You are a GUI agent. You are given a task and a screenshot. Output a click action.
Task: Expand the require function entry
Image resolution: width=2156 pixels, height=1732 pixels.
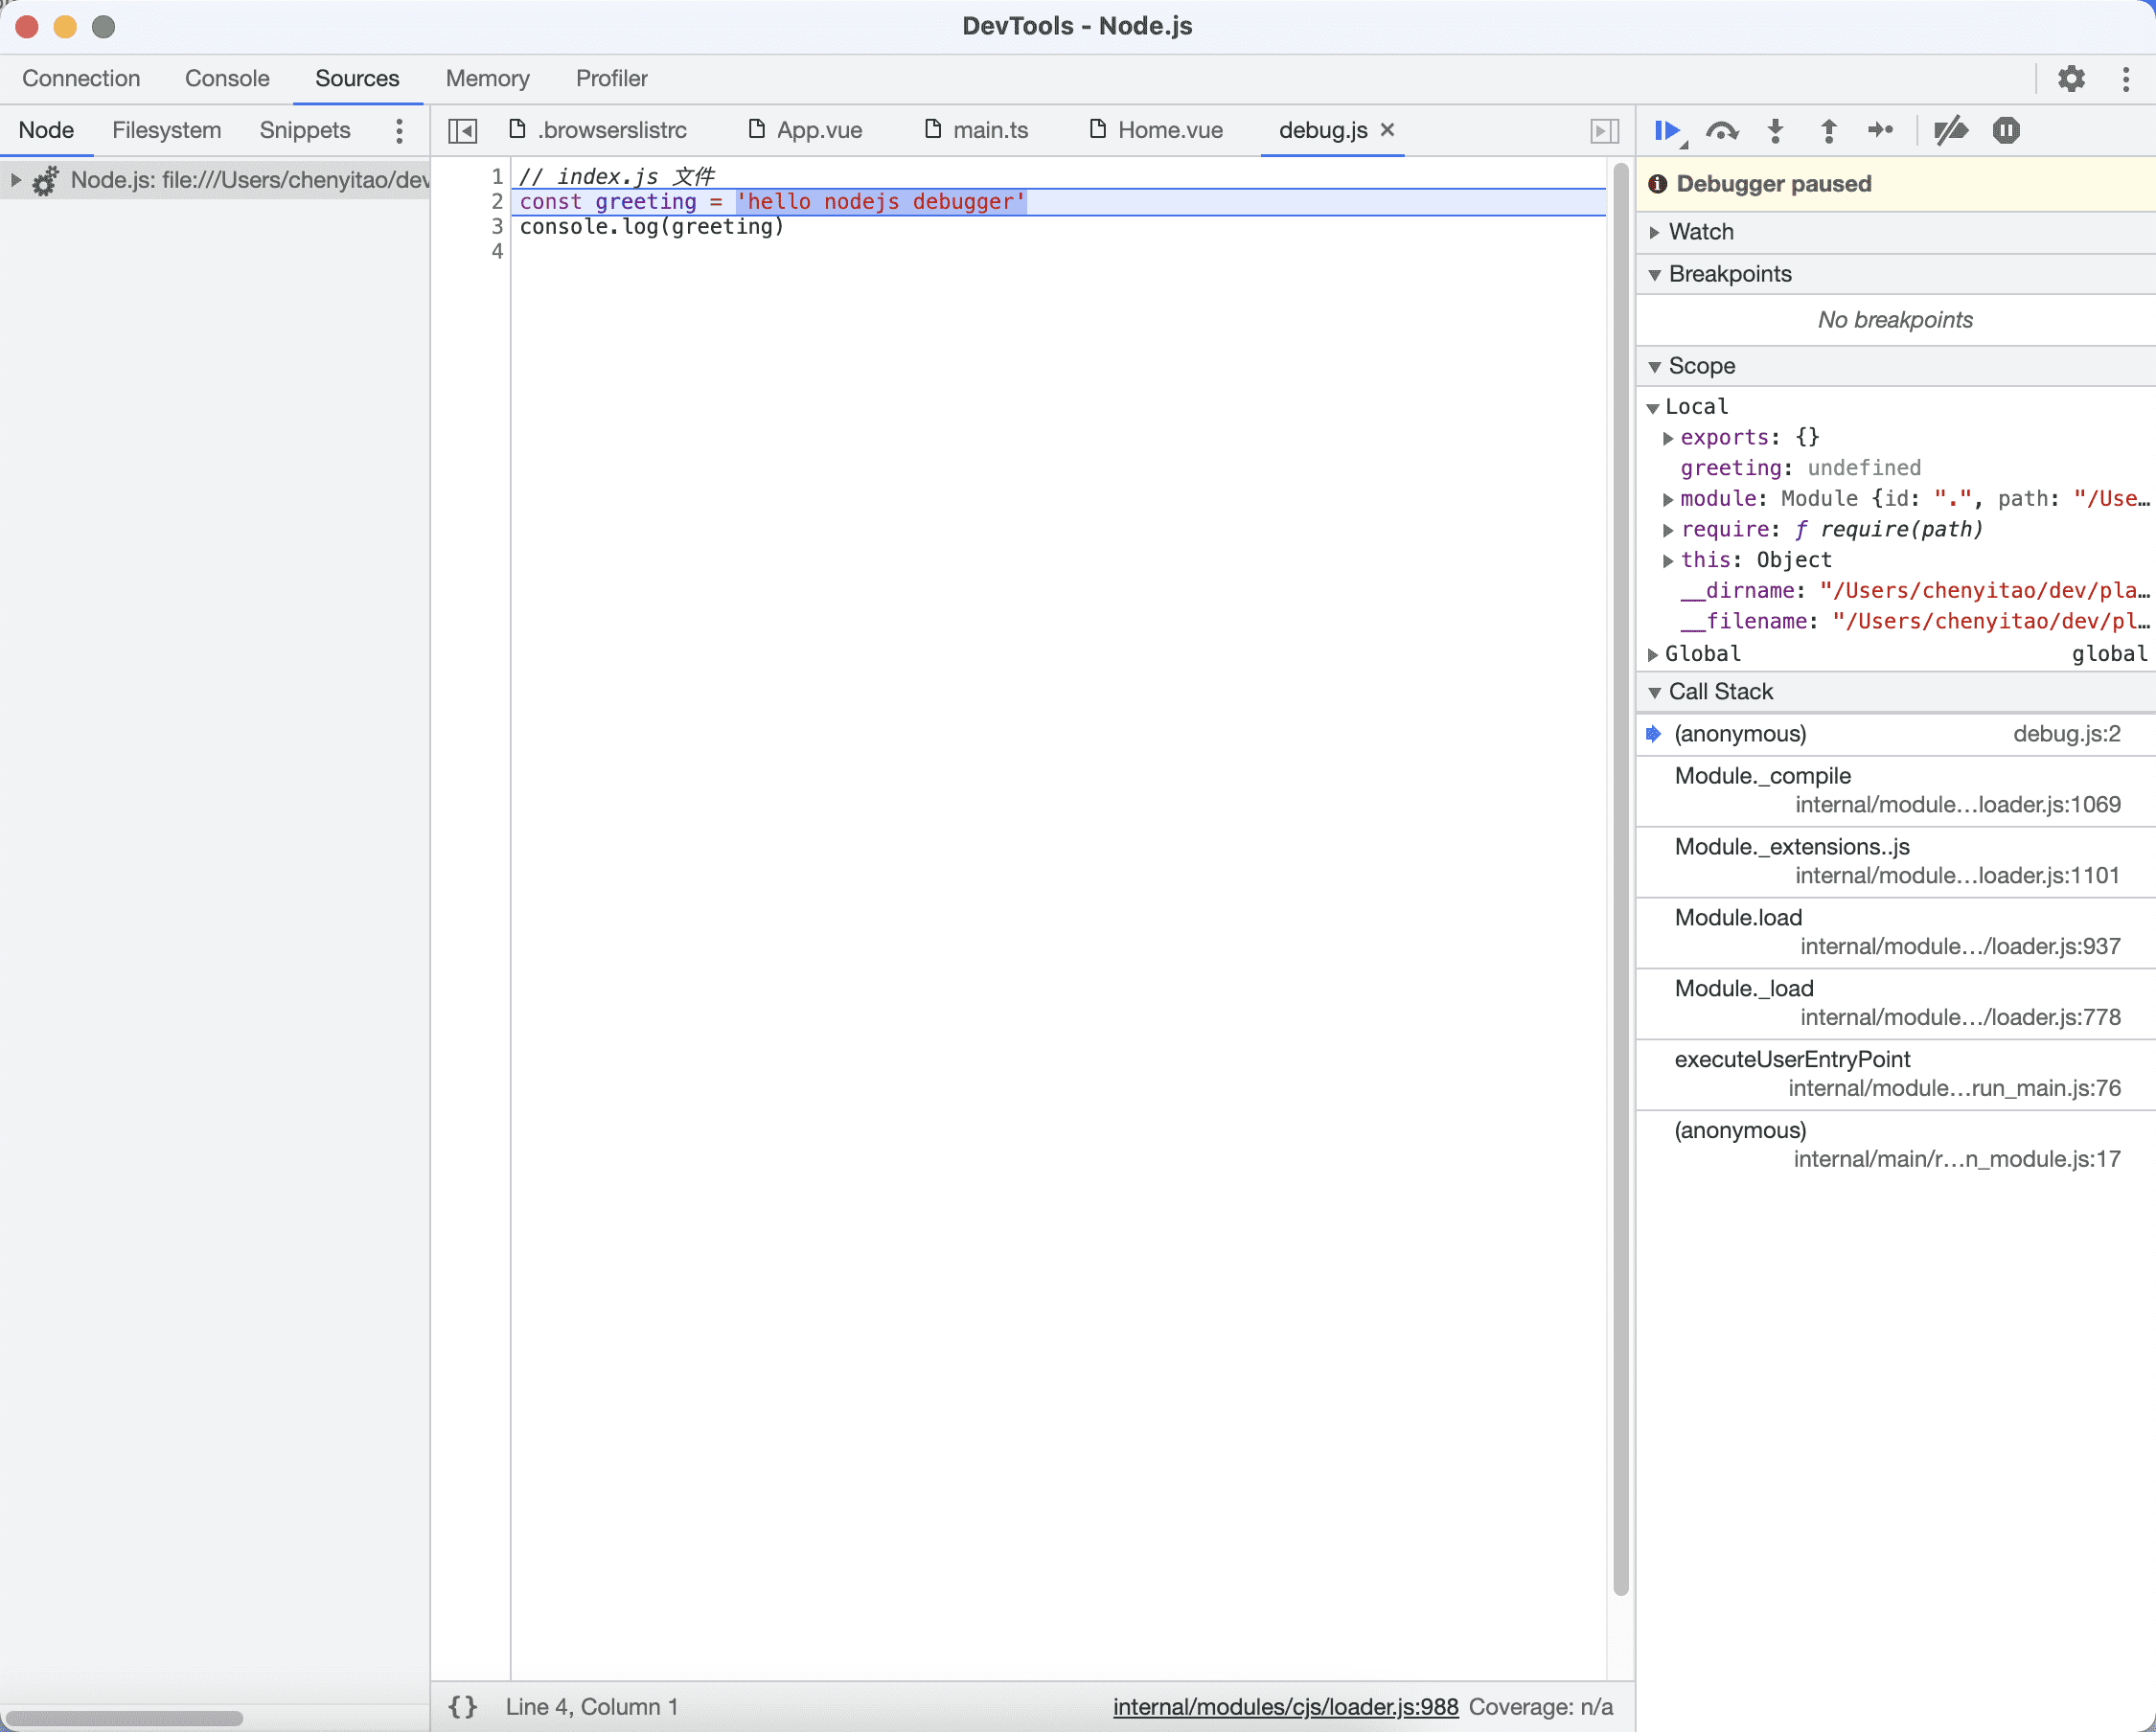(1668, 530)
